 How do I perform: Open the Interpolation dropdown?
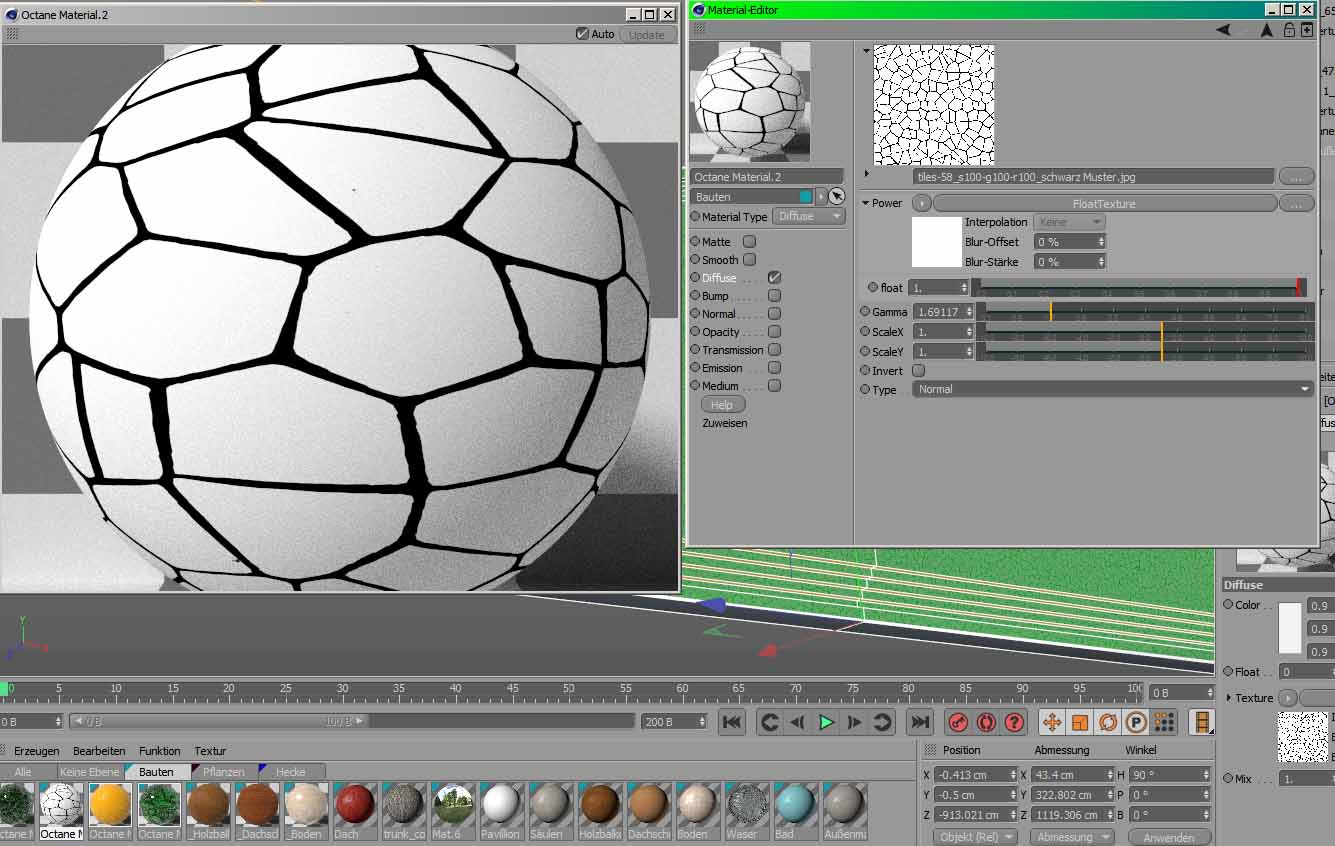click(x=1069, y=222)
